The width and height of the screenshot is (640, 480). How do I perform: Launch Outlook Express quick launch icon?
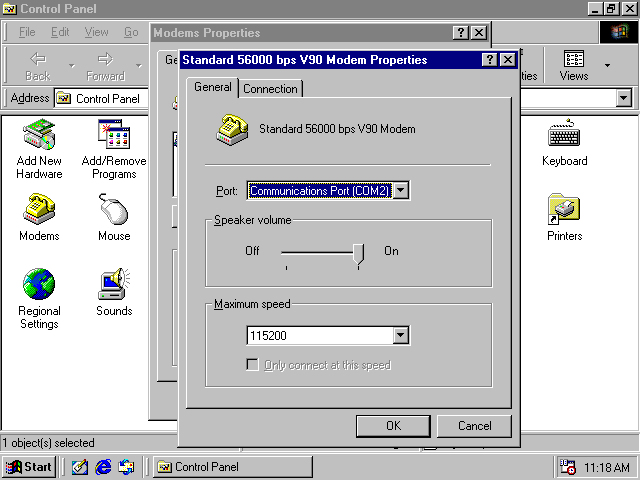coord(126,467)
